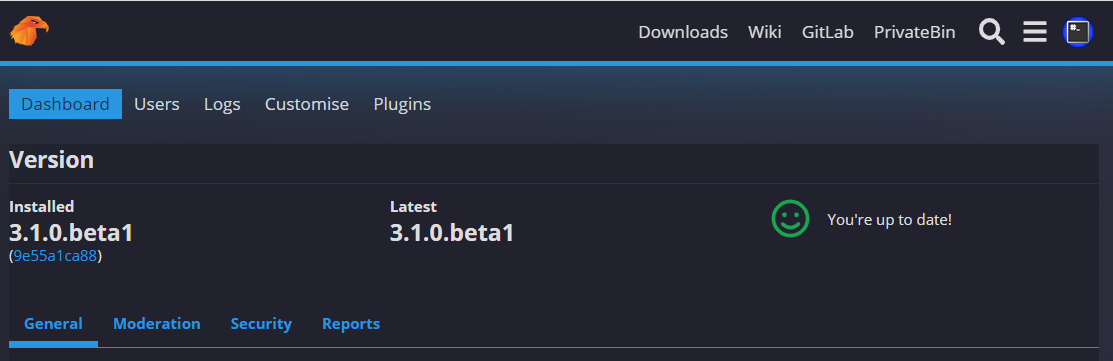Select the General dashboard tab

53,324
